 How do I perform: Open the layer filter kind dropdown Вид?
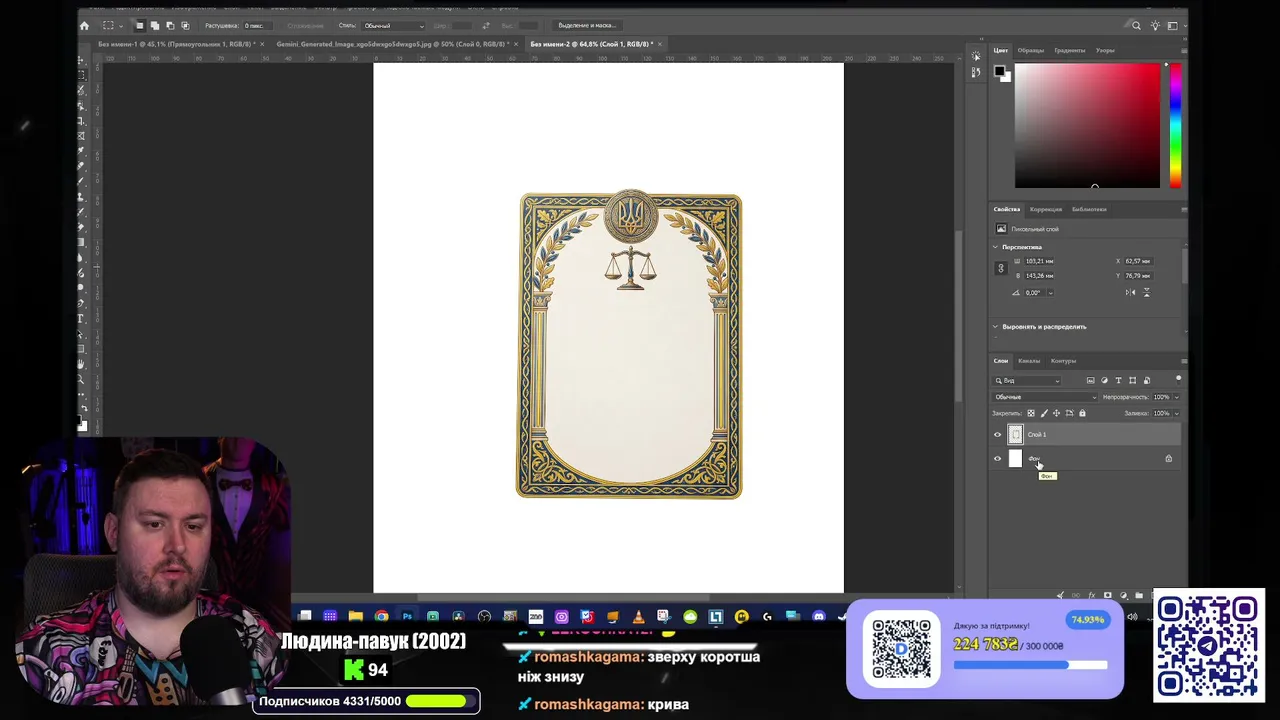(x=1027, y=380)
